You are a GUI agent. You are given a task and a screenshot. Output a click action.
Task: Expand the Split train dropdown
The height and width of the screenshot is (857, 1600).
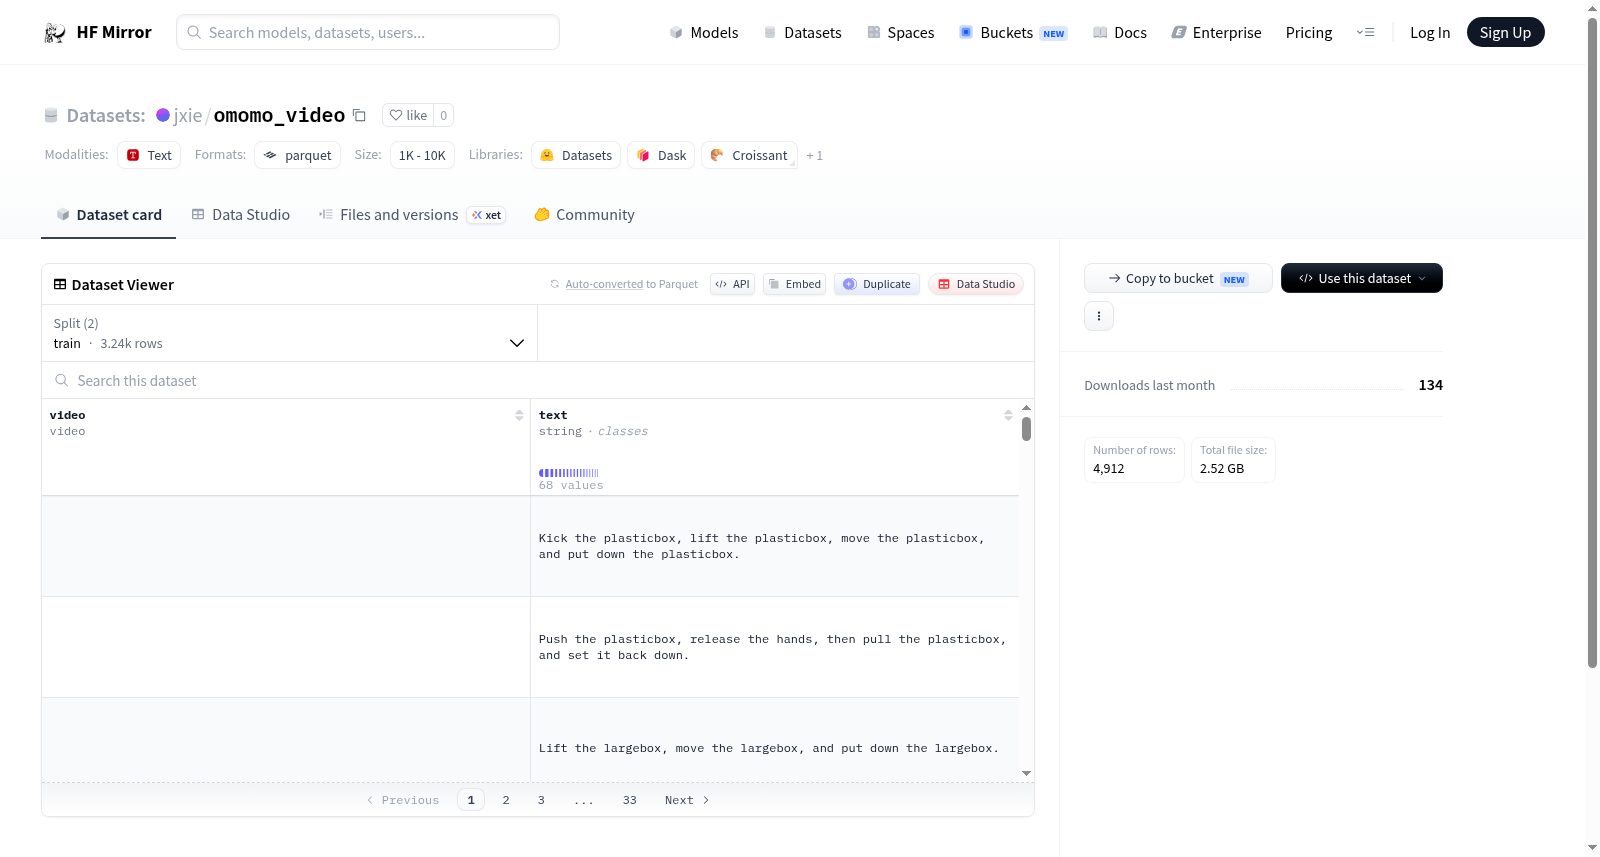tap(289, 333)
